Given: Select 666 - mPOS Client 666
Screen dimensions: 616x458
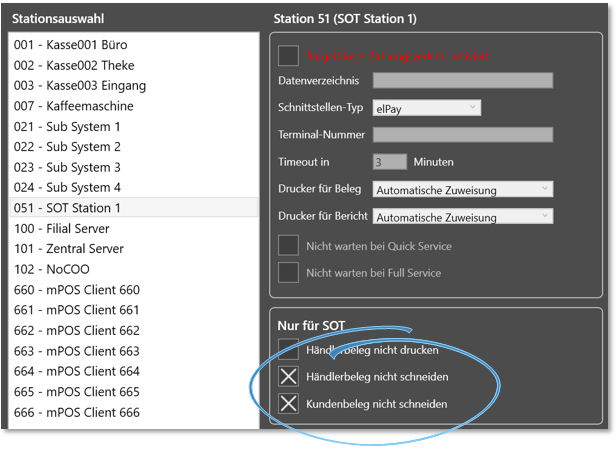Looking at the screenshot, I should click(134, 412).
